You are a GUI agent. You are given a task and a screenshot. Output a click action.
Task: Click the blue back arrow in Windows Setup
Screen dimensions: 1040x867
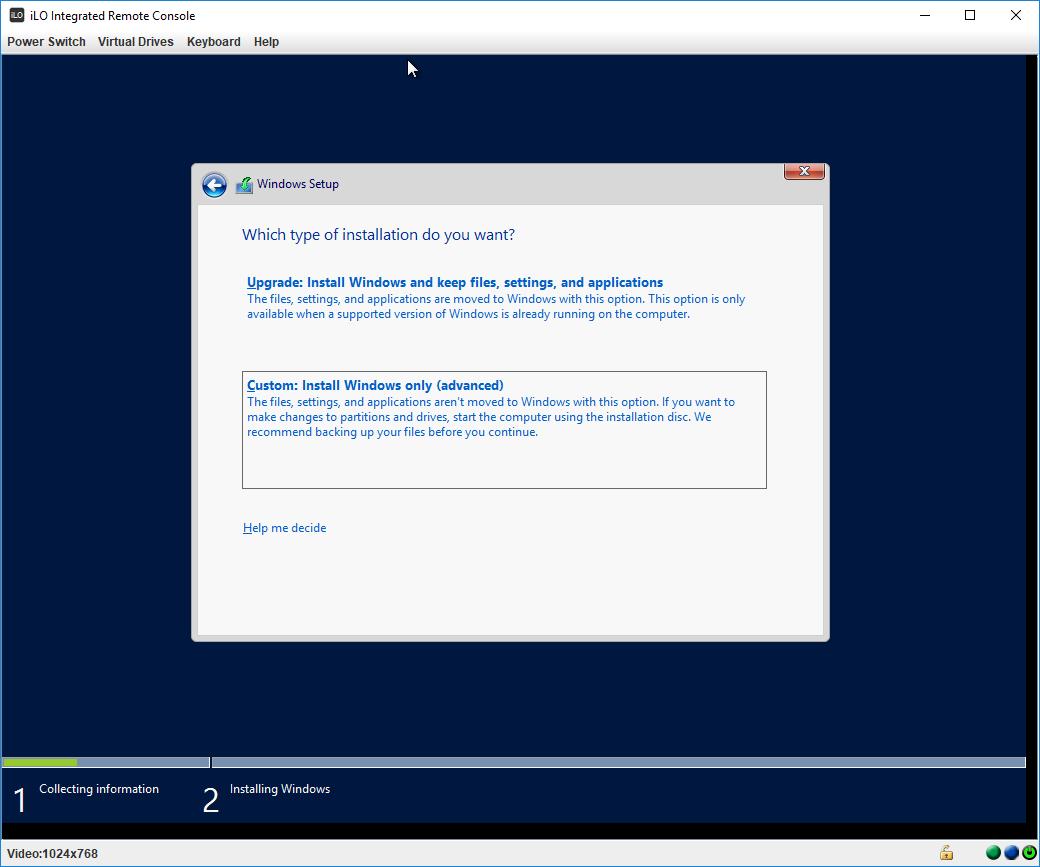point(214,185)
